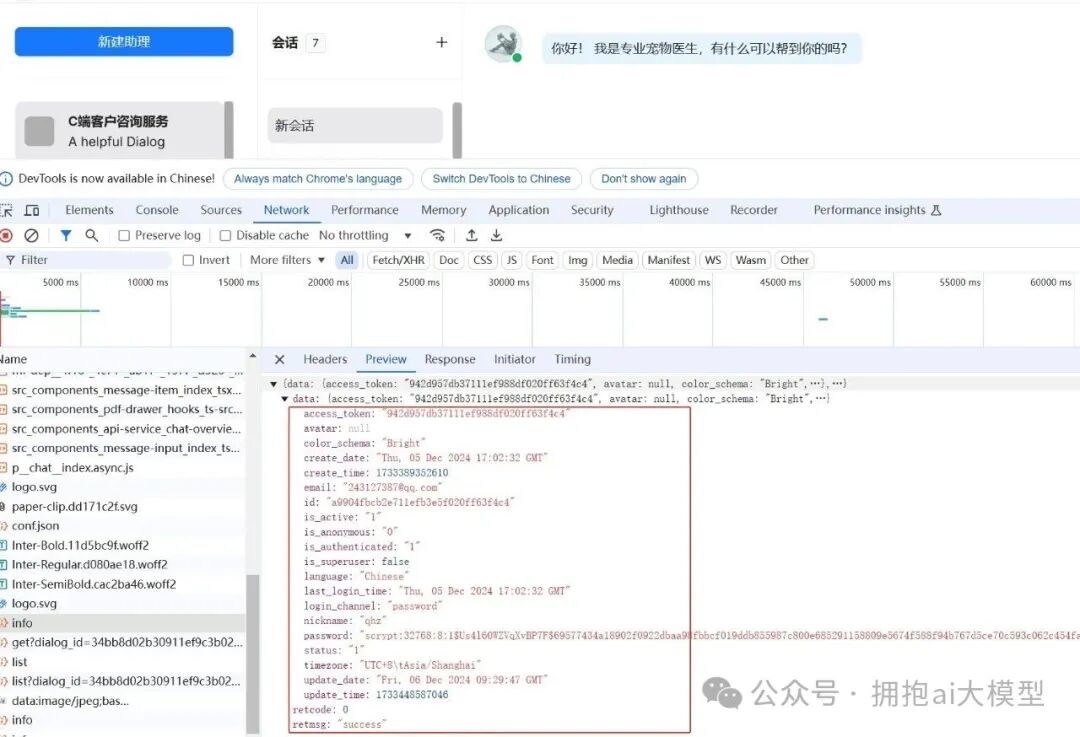Image resolution: width=1080 pixels, height=737 pixels.
Task: Export HAR file using the download icon
Action: [x=496, y=235]
